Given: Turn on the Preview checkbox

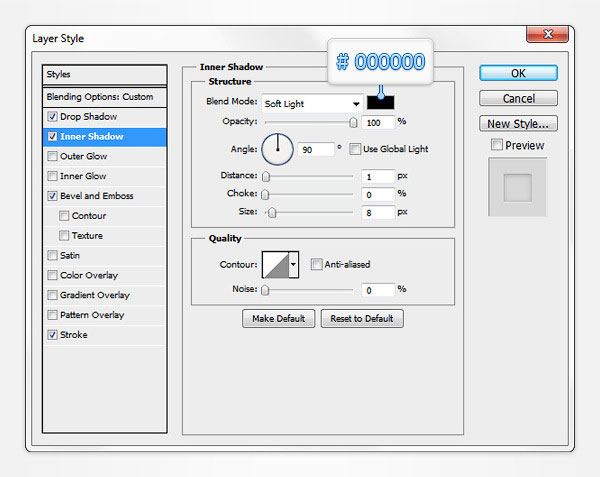Looking at the screenshot, I should click(x=497, y=145).
